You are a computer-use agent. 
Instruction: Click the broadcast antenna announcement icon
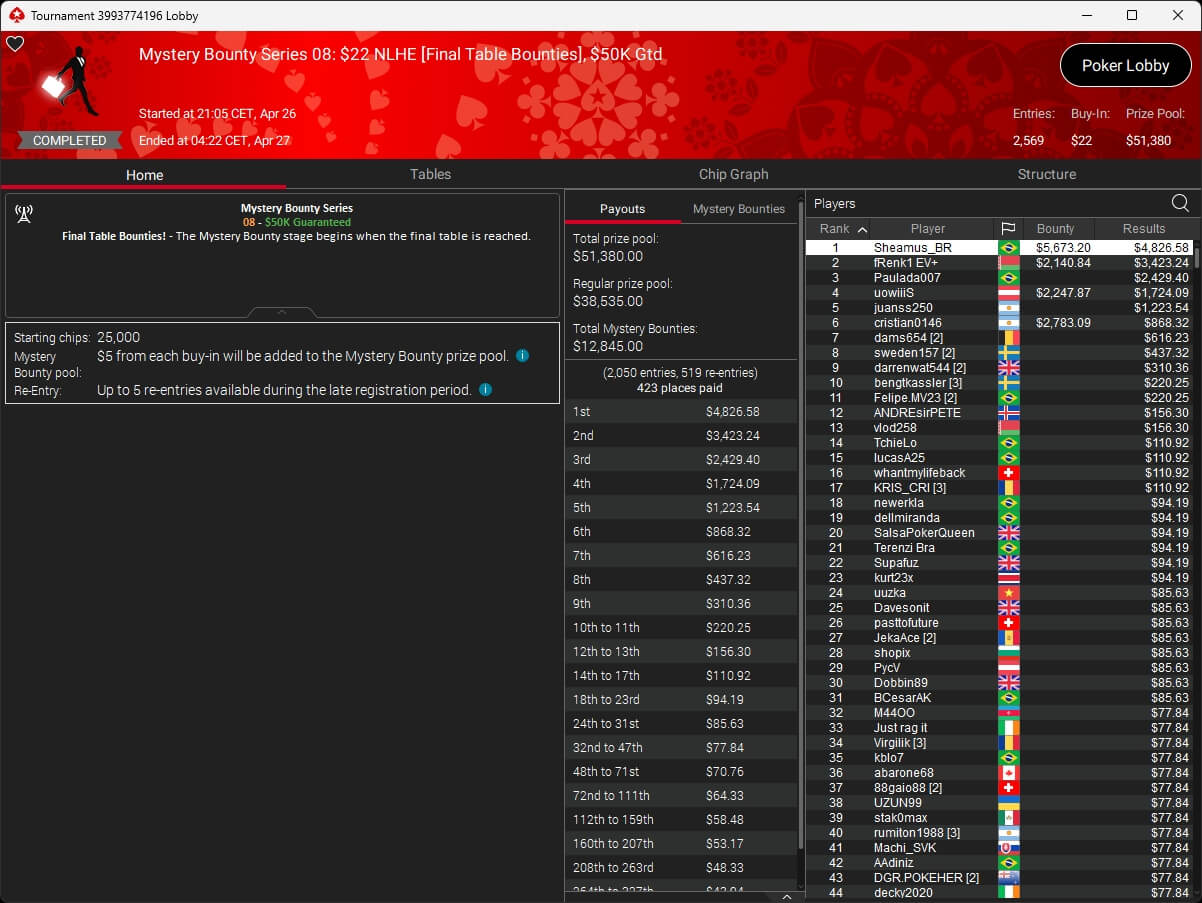(24, 214)
